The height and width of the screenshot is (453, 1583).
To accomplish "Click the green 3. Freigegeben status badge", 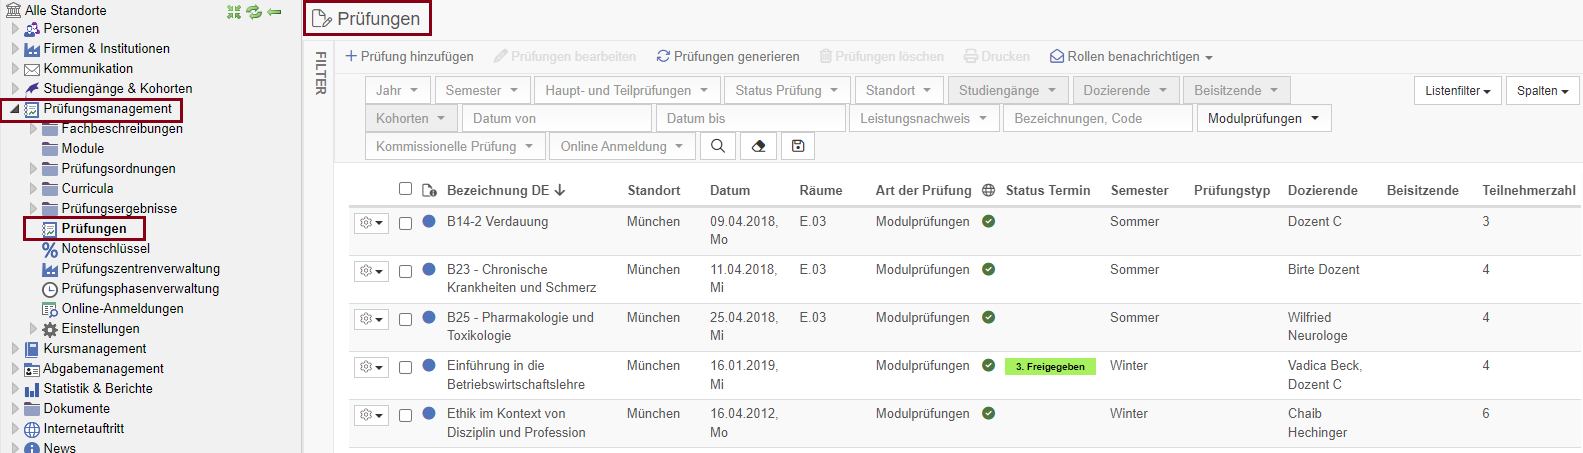I will [x=1050, y=366].
